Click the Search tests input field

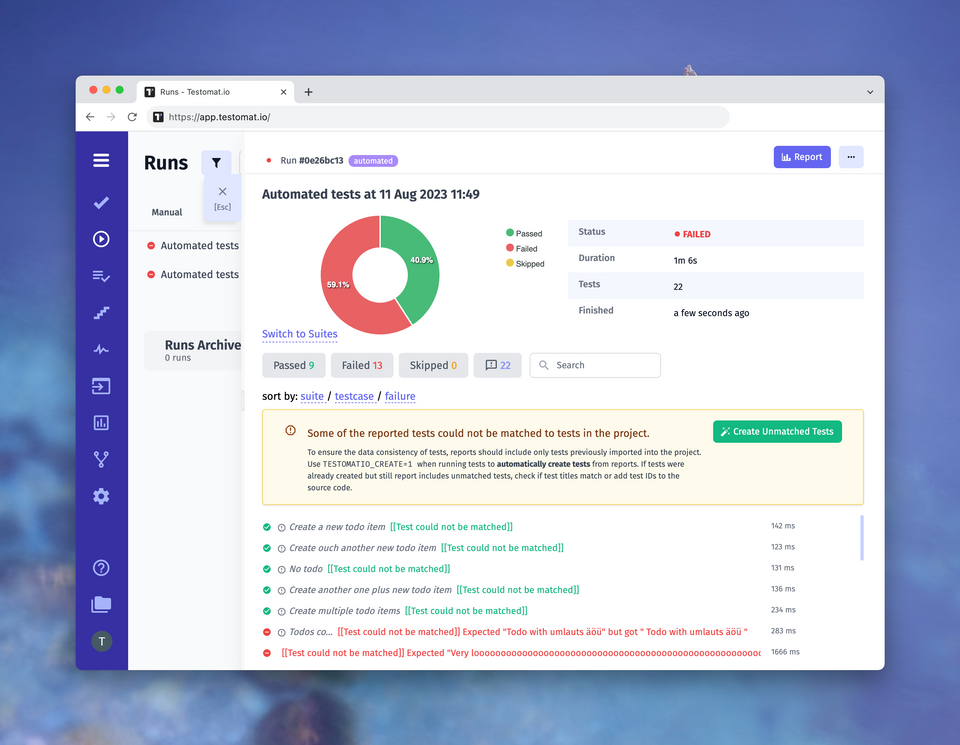click(x=595, y=365)
